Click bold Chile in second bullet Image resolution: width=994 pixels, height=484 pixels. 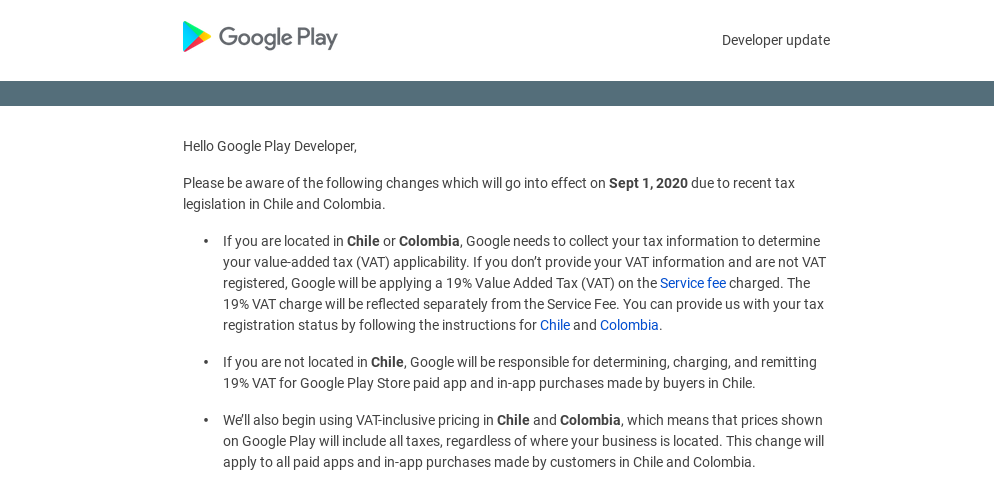[387, 362]
